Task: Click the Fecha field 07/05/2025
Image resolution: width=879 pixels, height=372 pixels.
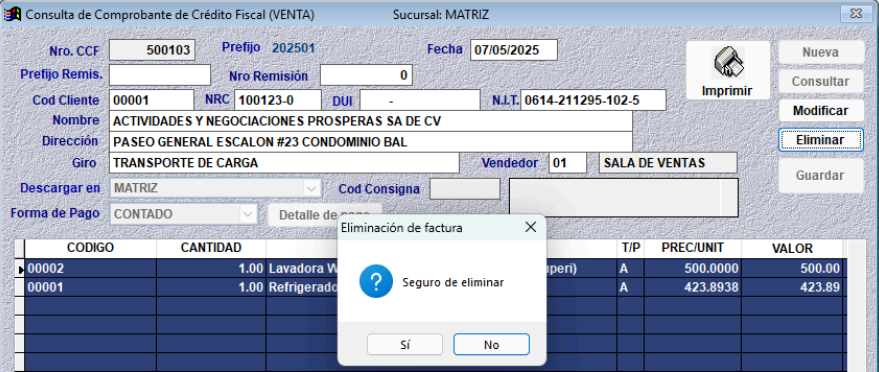Action: 514,50
